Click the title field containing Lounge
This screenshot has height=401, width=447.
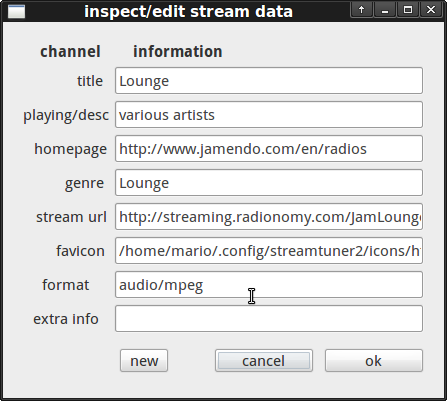point(269,81)
